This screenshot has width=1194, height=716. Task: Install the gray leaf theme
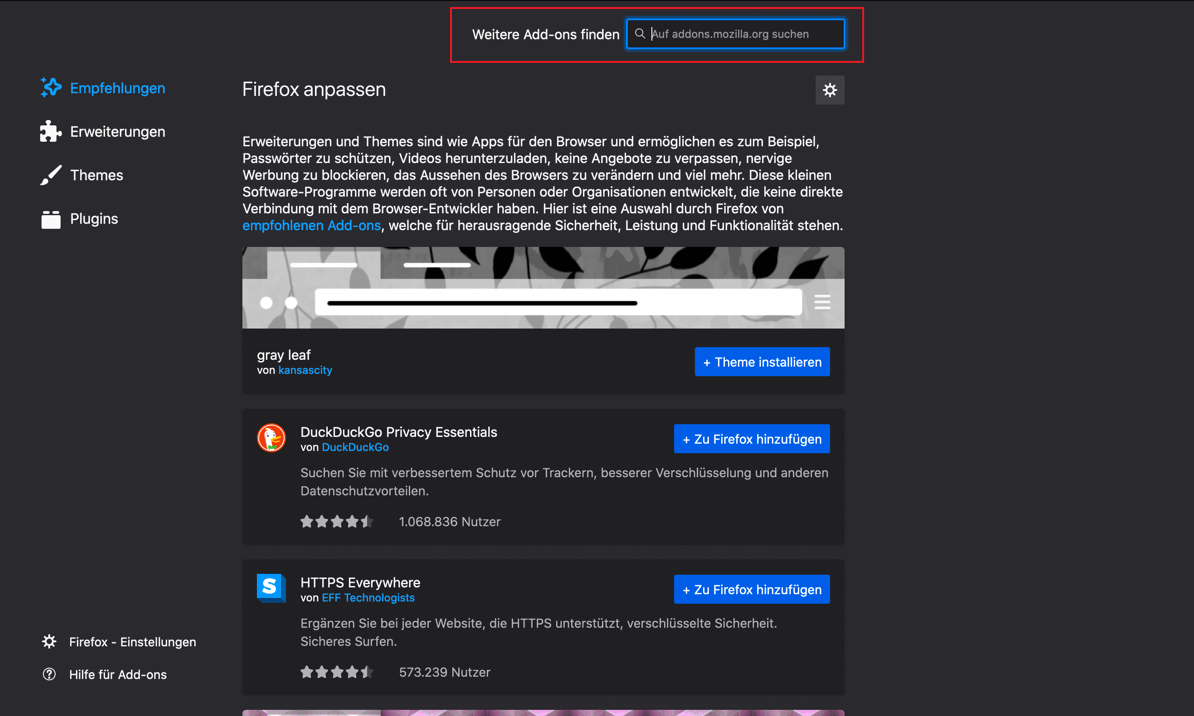[x=762, y=362]
